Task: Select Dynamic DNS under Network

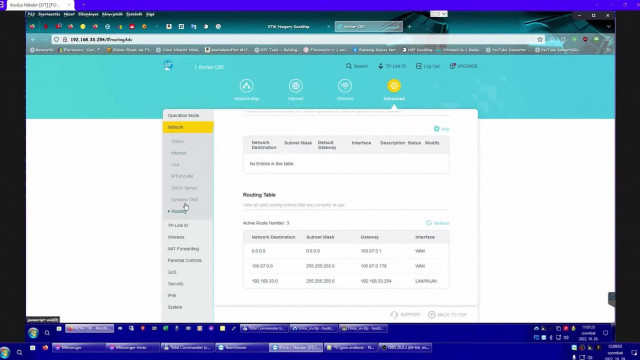Action: click(184, 200)
